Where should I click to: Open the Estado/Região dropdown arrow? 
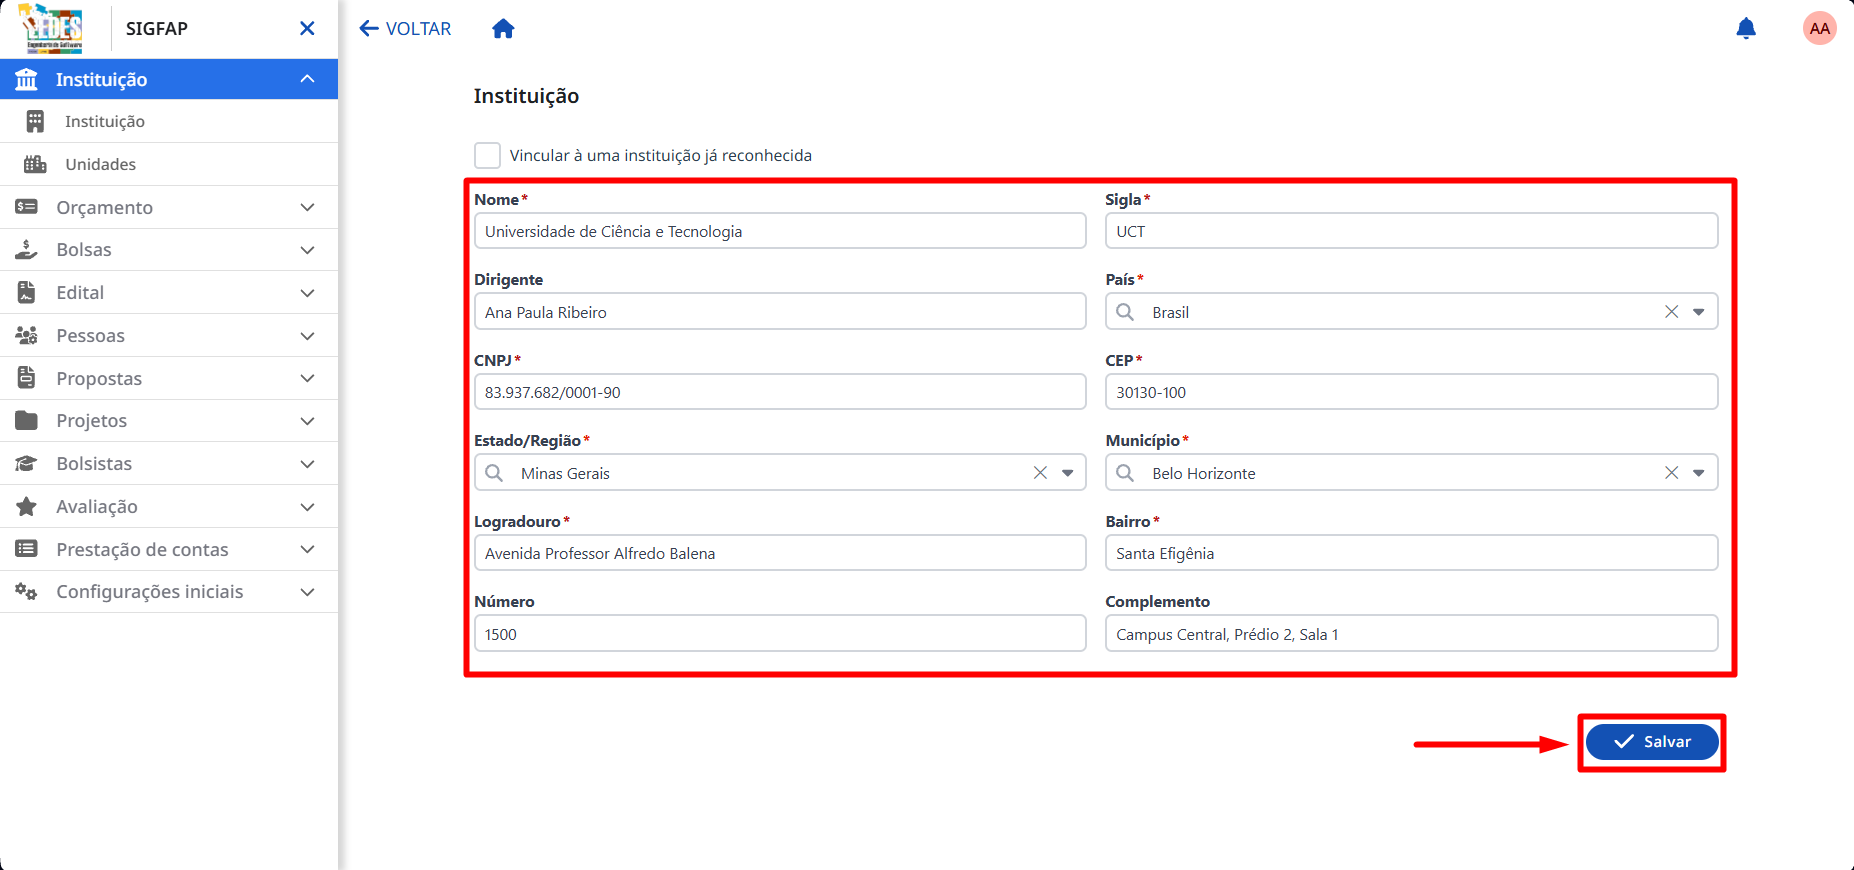pyautogui.click(x=1067, y=473)
